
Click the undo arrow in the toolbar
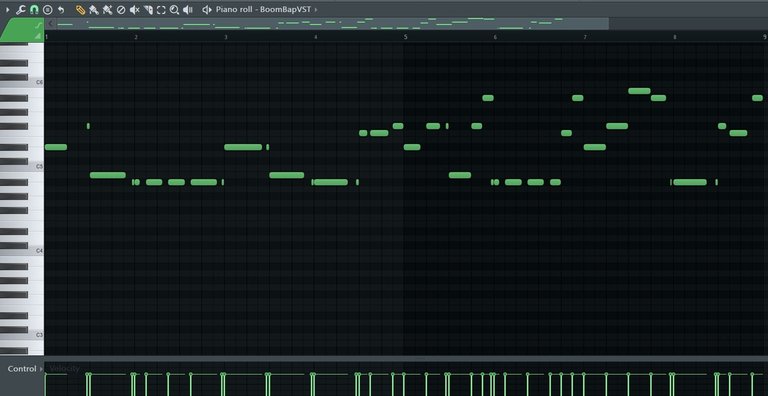pyautogui.click(x=61, y=10)
